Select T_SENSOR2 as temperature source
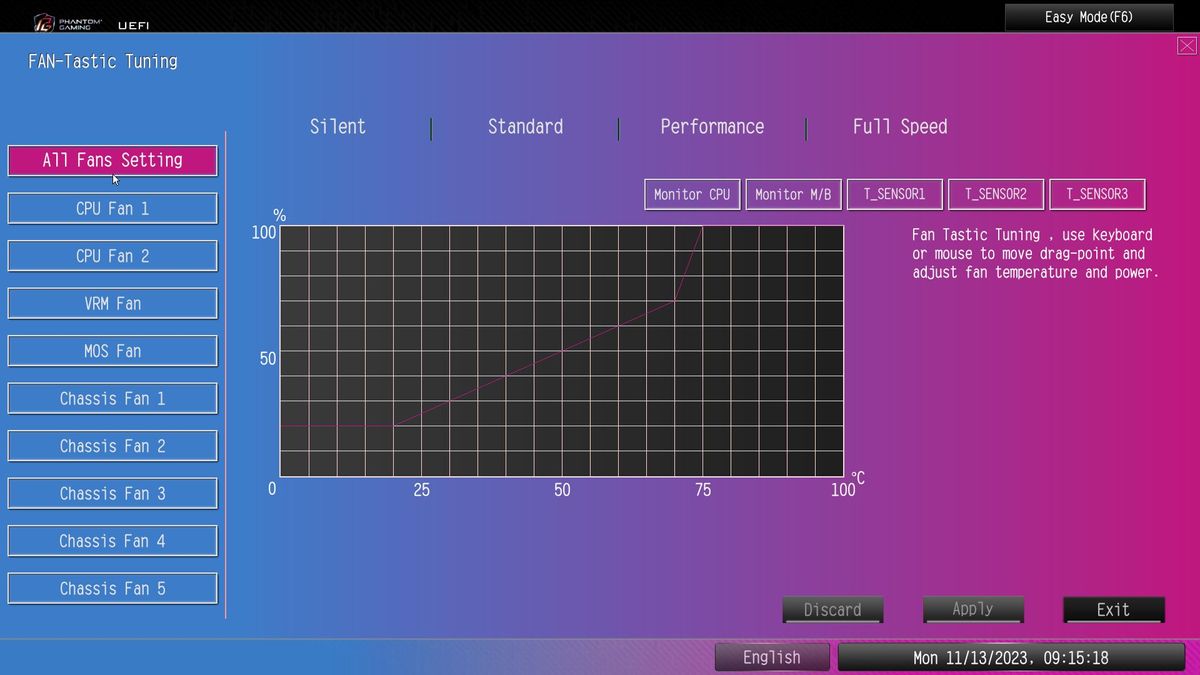 (995, 194)
